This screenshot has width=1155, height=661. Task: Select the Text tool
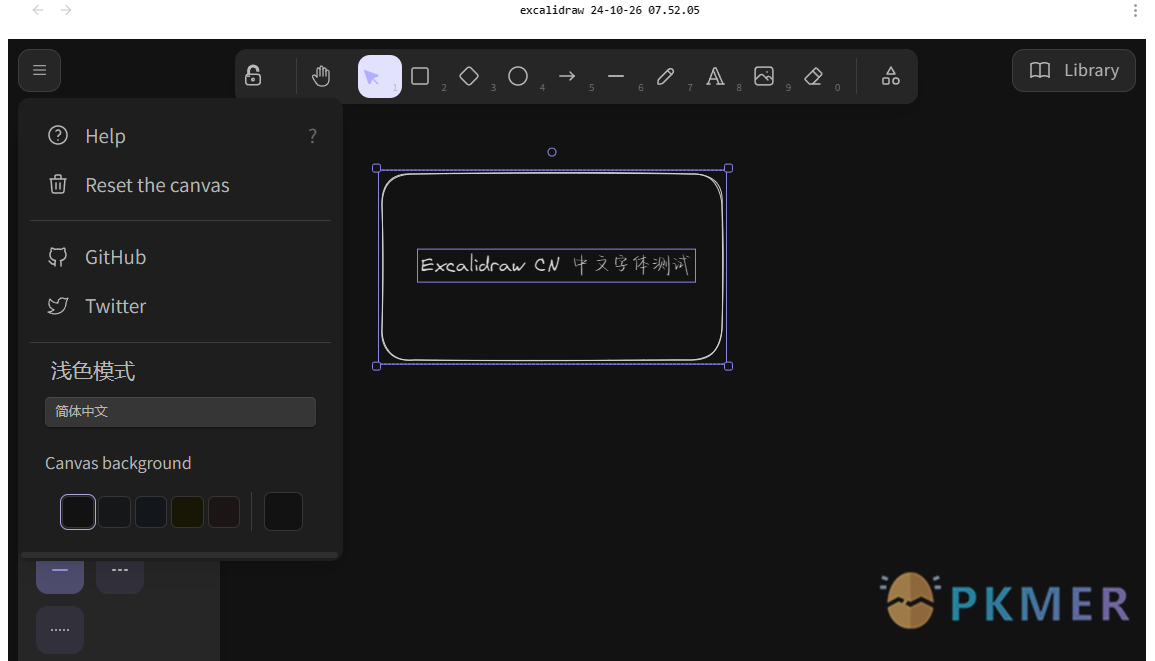pyautogui.click(x=715, y=76)
